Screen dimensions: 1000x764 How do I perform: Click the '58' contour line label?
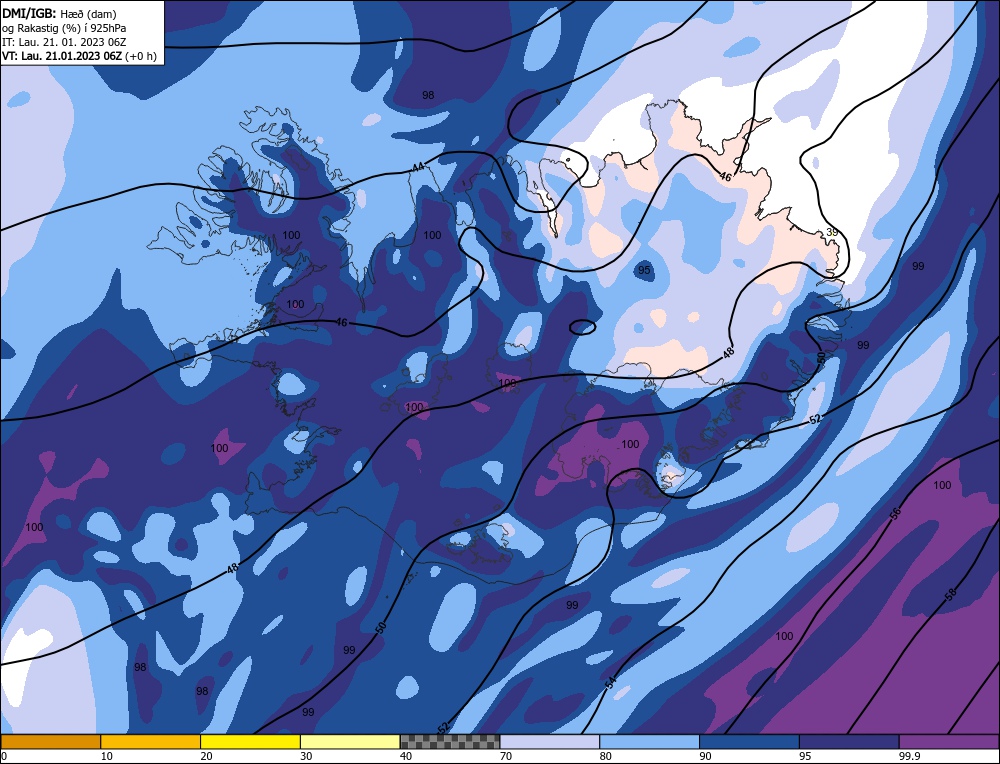pyautogui.click(x=950, y=594)
